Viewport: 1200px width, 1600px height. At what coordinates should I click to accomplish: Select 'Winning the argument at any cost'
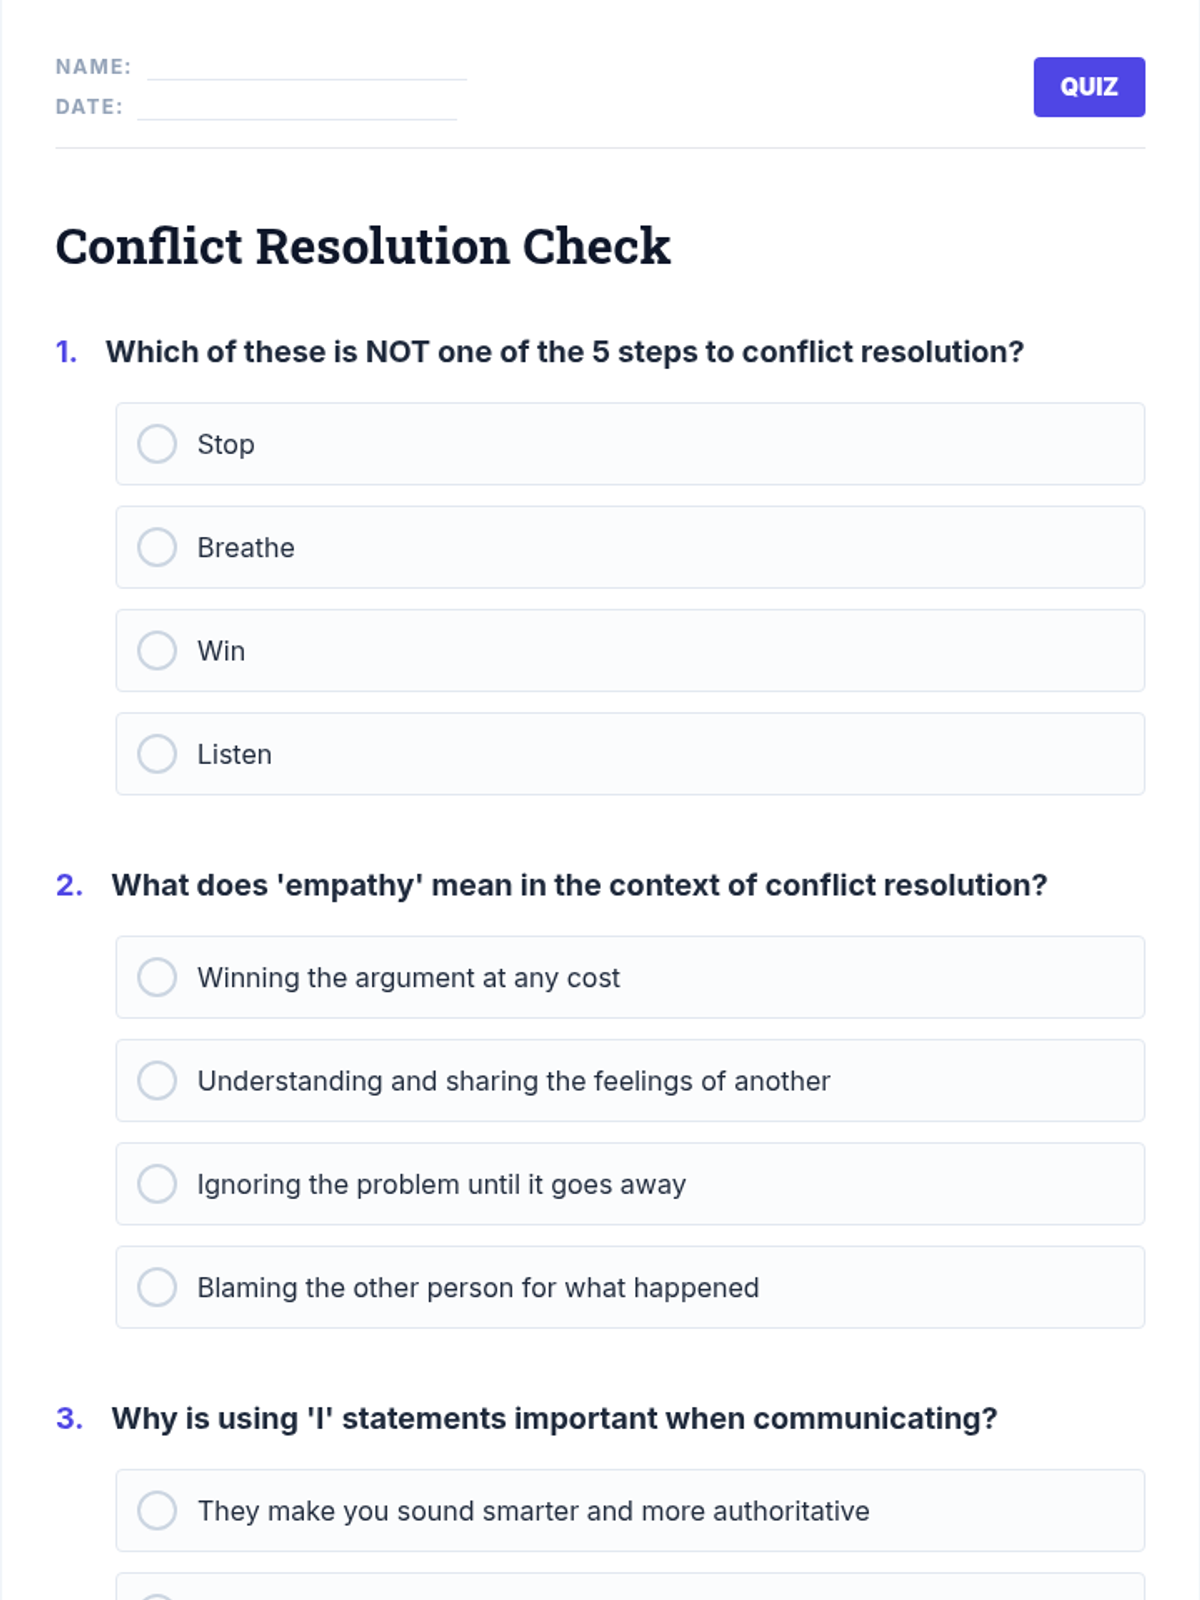pos(157,977)
